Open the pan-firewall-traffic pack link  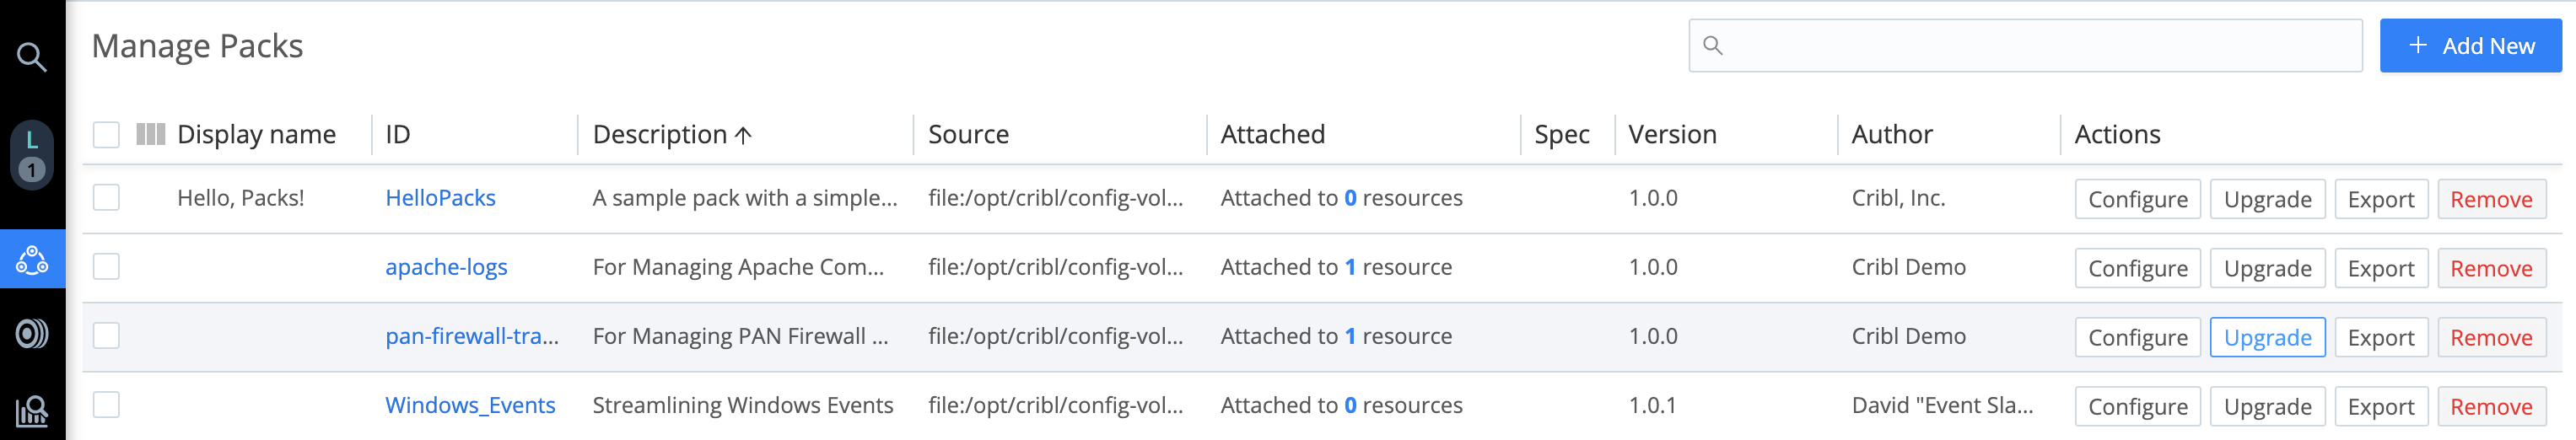pyautogui.click(x=472, y=336)
